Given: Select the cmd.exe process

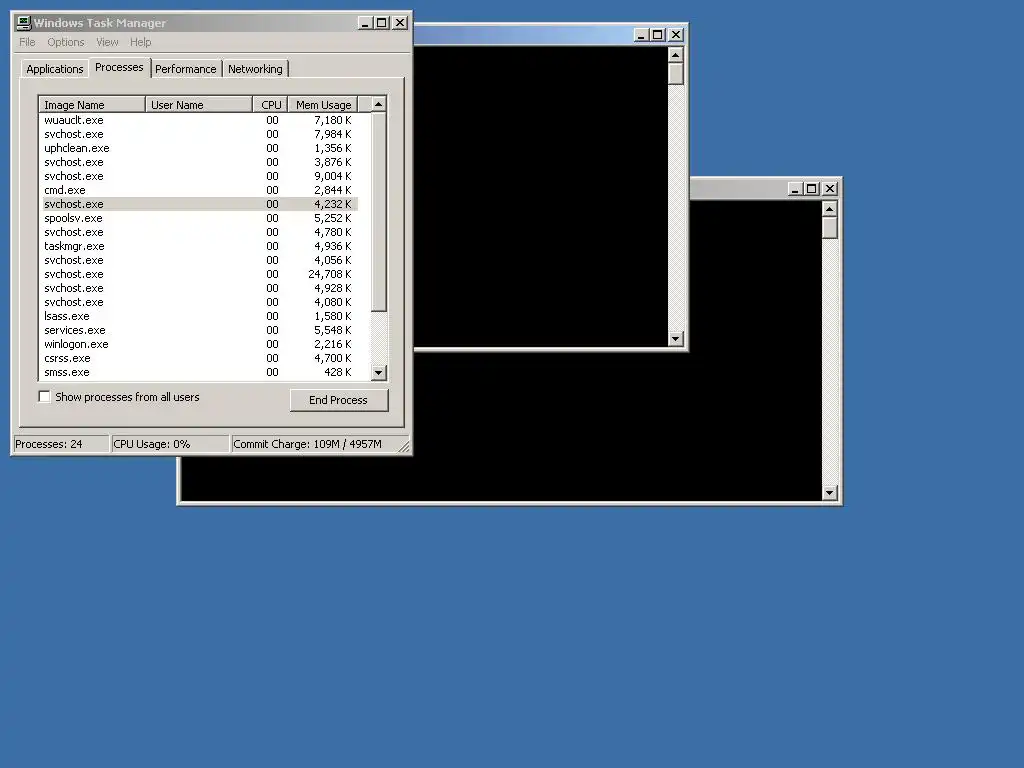Looking at the screenshot, I should 200,190.
